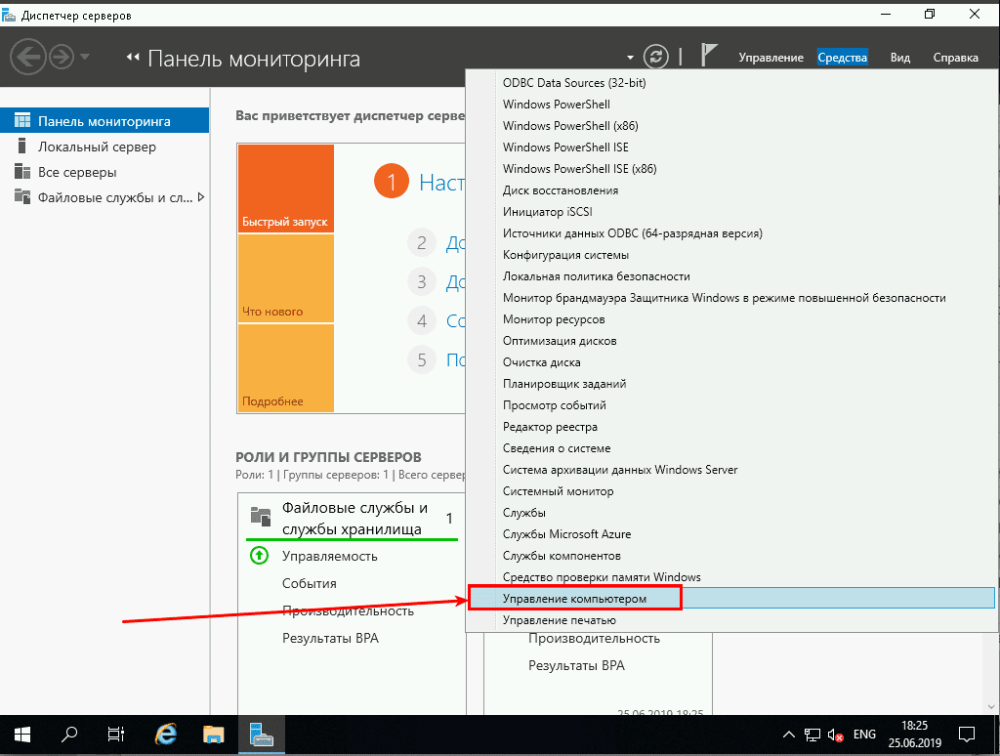This screenshot has height=756, width=1000.
Task: Expand the Файловые службы sidebar arrow
Action: pos(201,197)
